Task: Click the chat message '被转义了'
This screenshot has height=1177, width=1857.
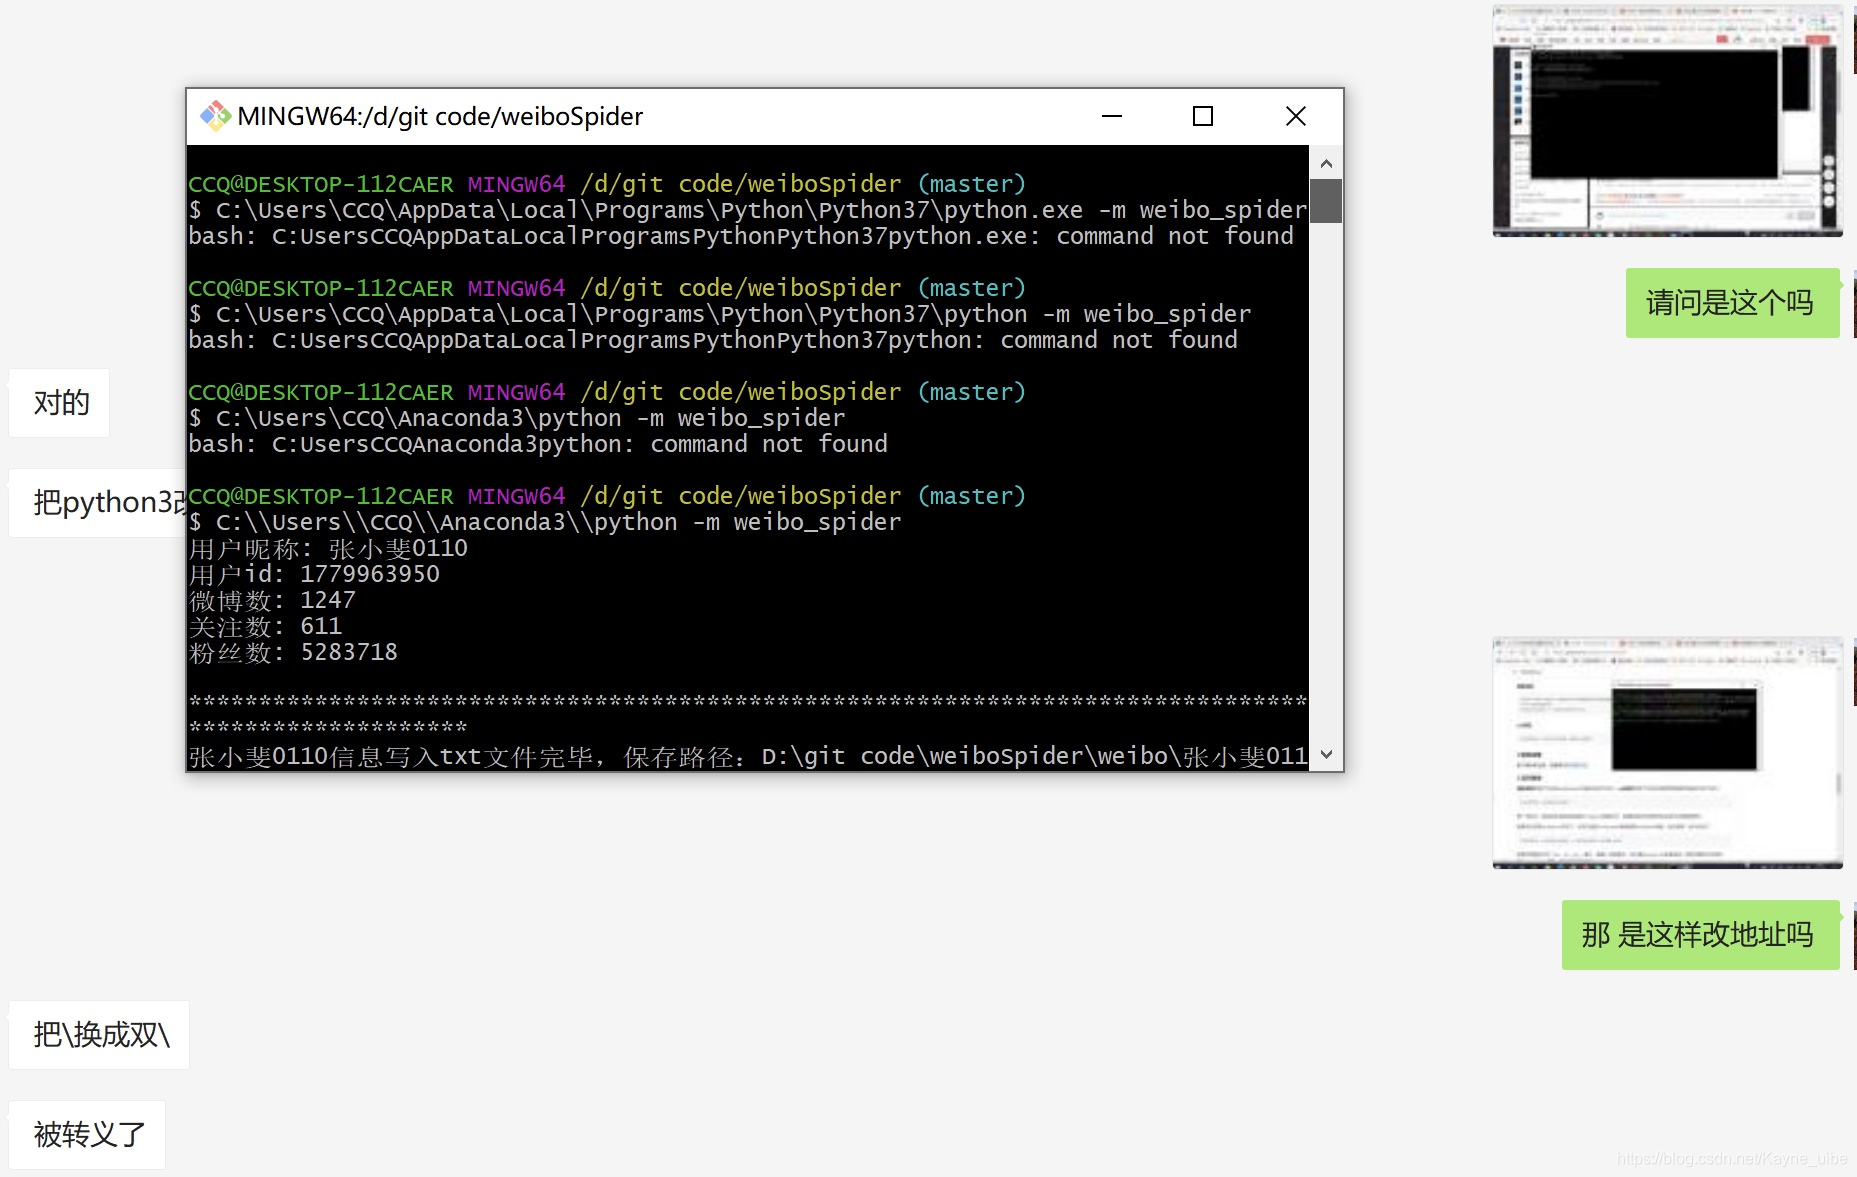Action: click(x=87, y=1135)
